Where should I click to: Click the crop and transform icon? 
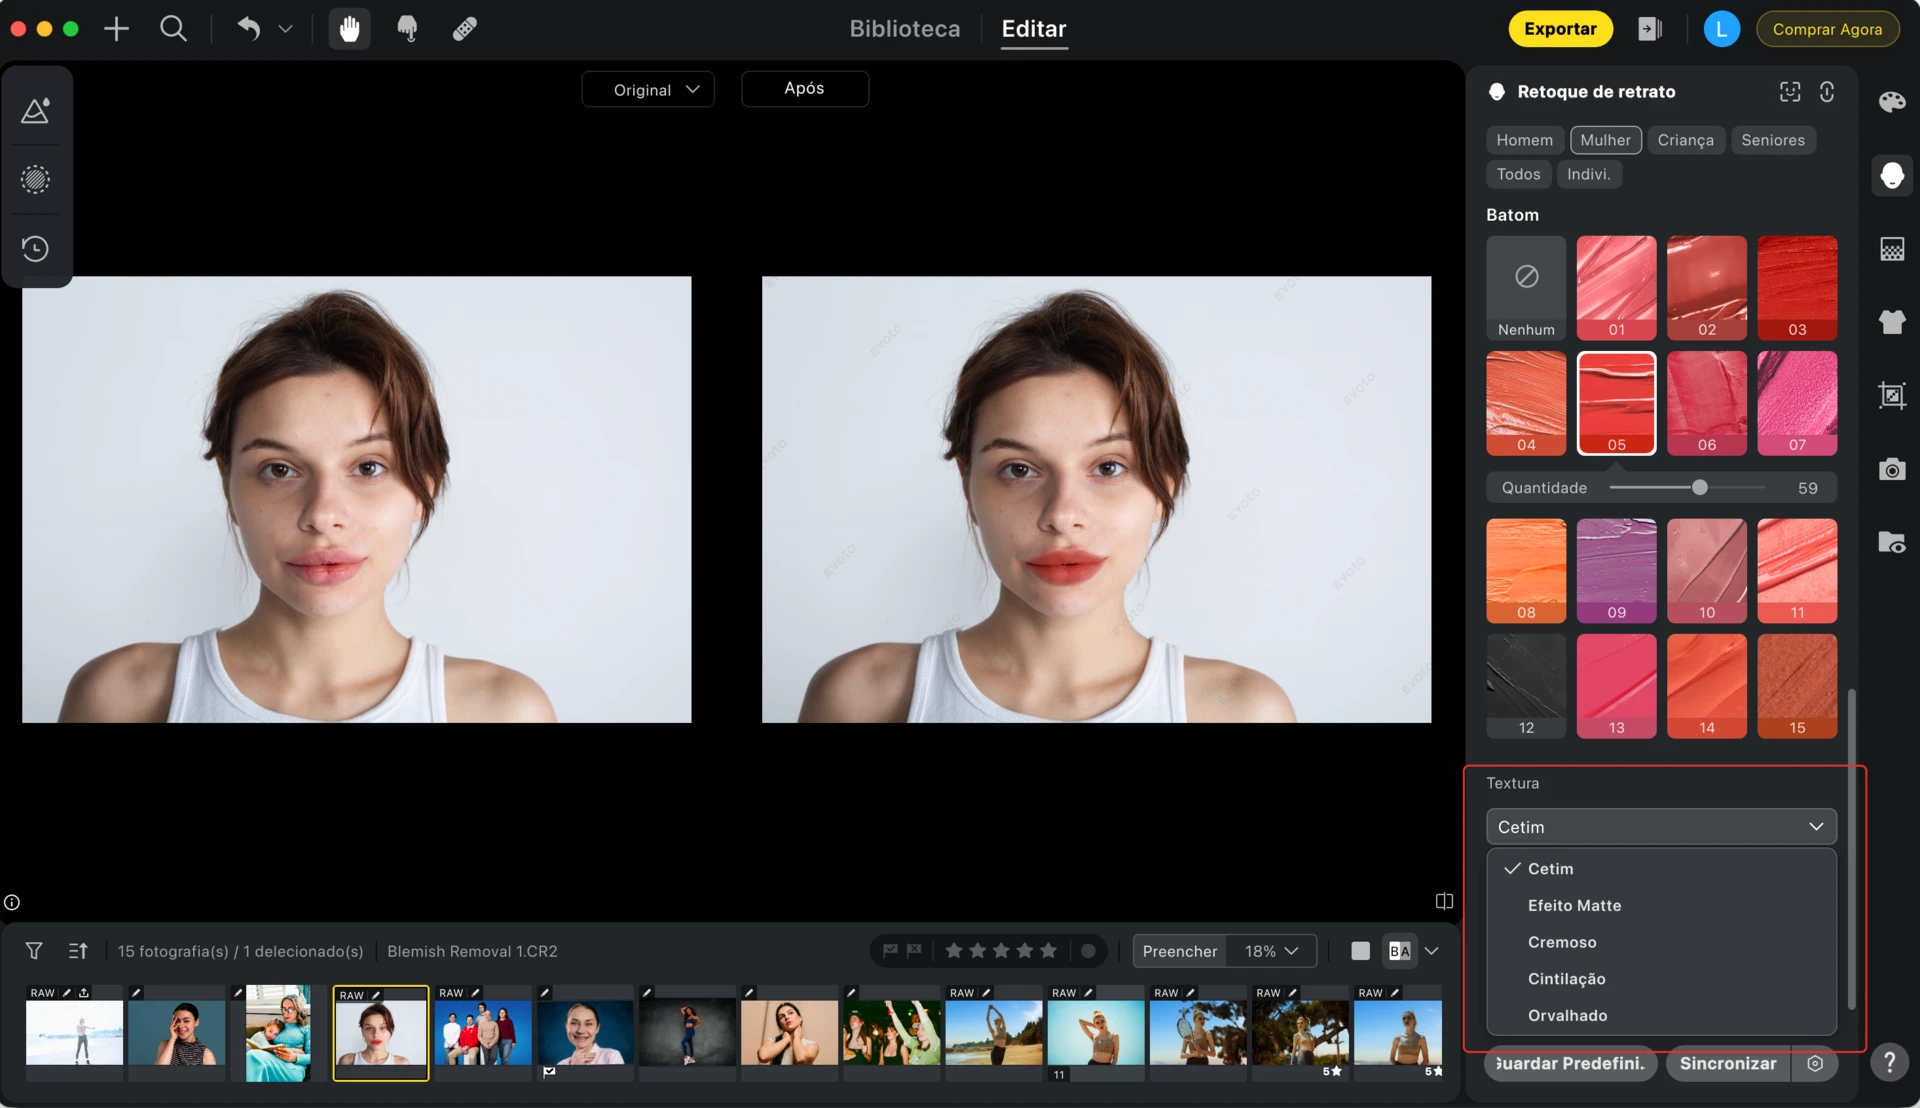click(1891, 395)
